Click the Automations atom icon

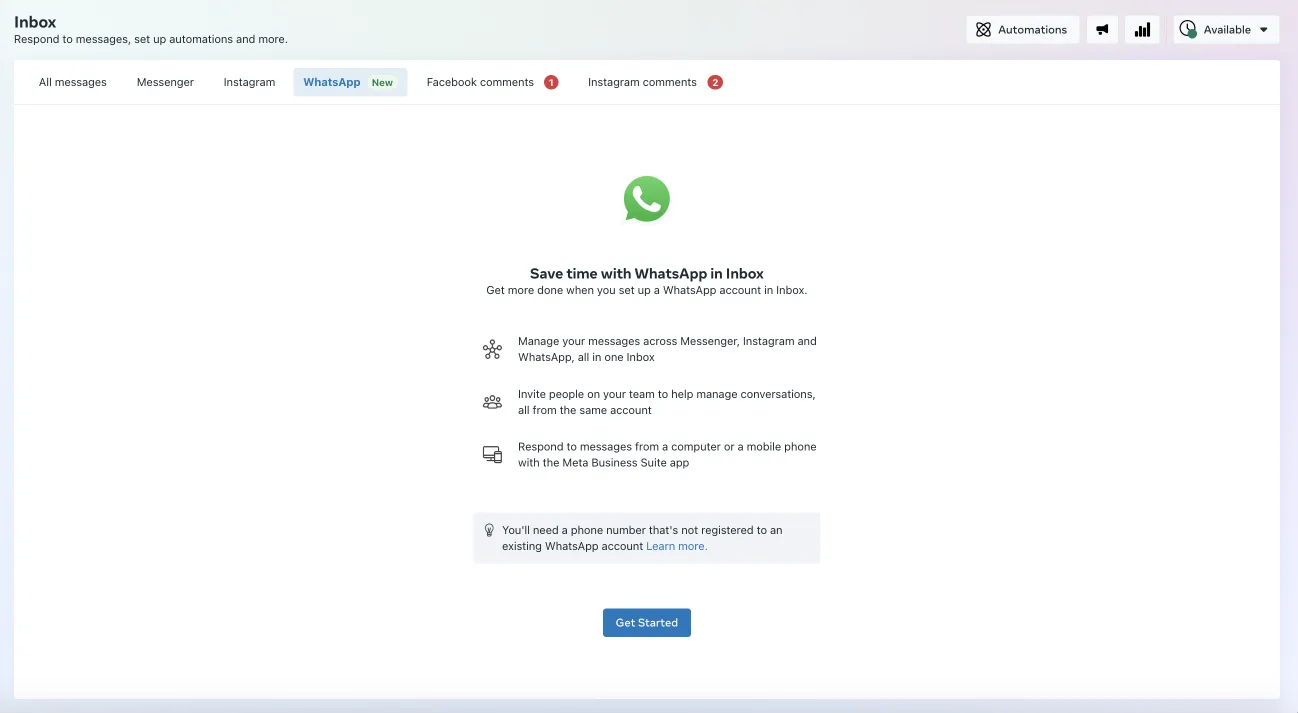(x=983, y=29)
